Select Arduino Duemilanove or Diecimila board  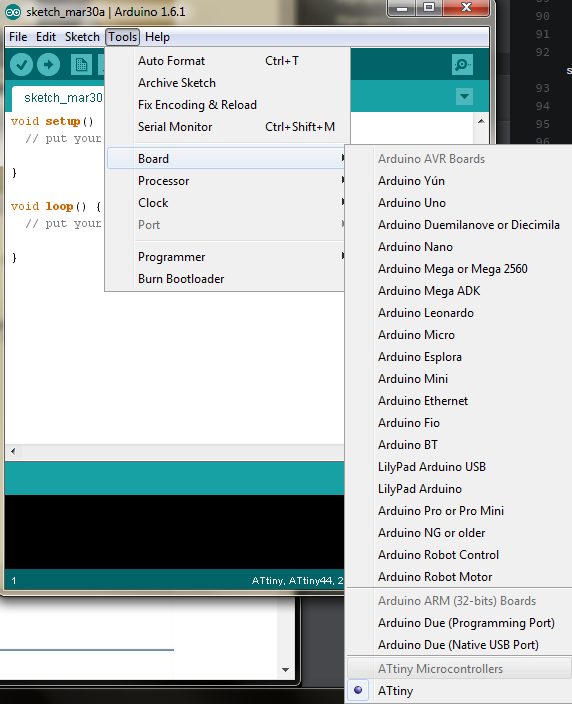458,224
